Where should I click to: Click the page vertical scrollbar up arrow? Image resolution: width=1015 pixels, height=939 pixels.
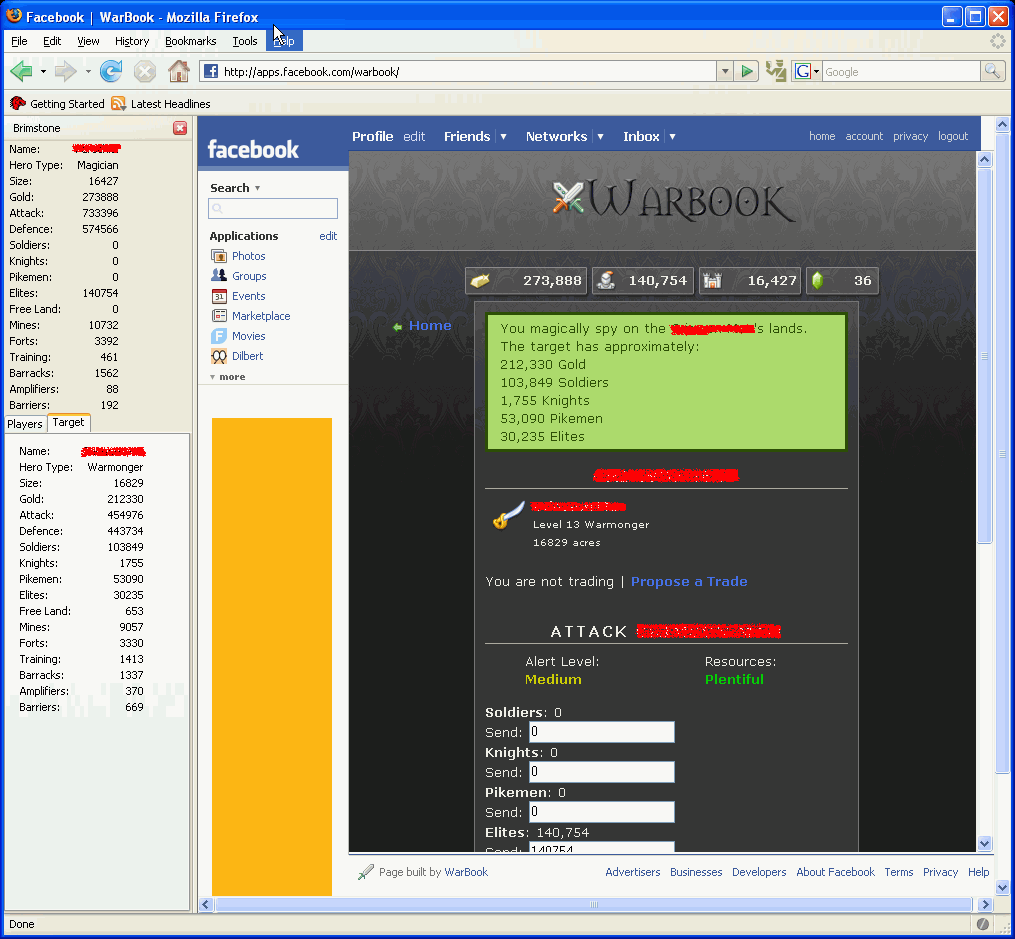[1002, 124]
